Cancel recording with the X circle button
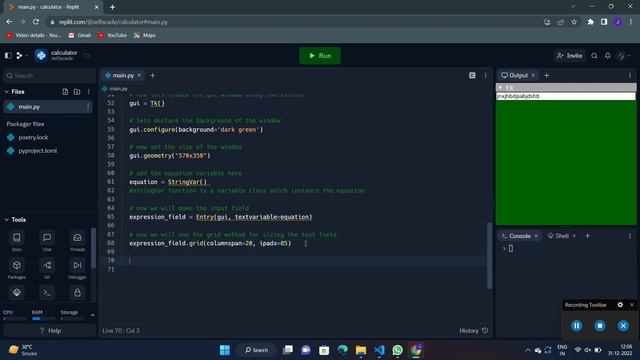 pos(623,326)
